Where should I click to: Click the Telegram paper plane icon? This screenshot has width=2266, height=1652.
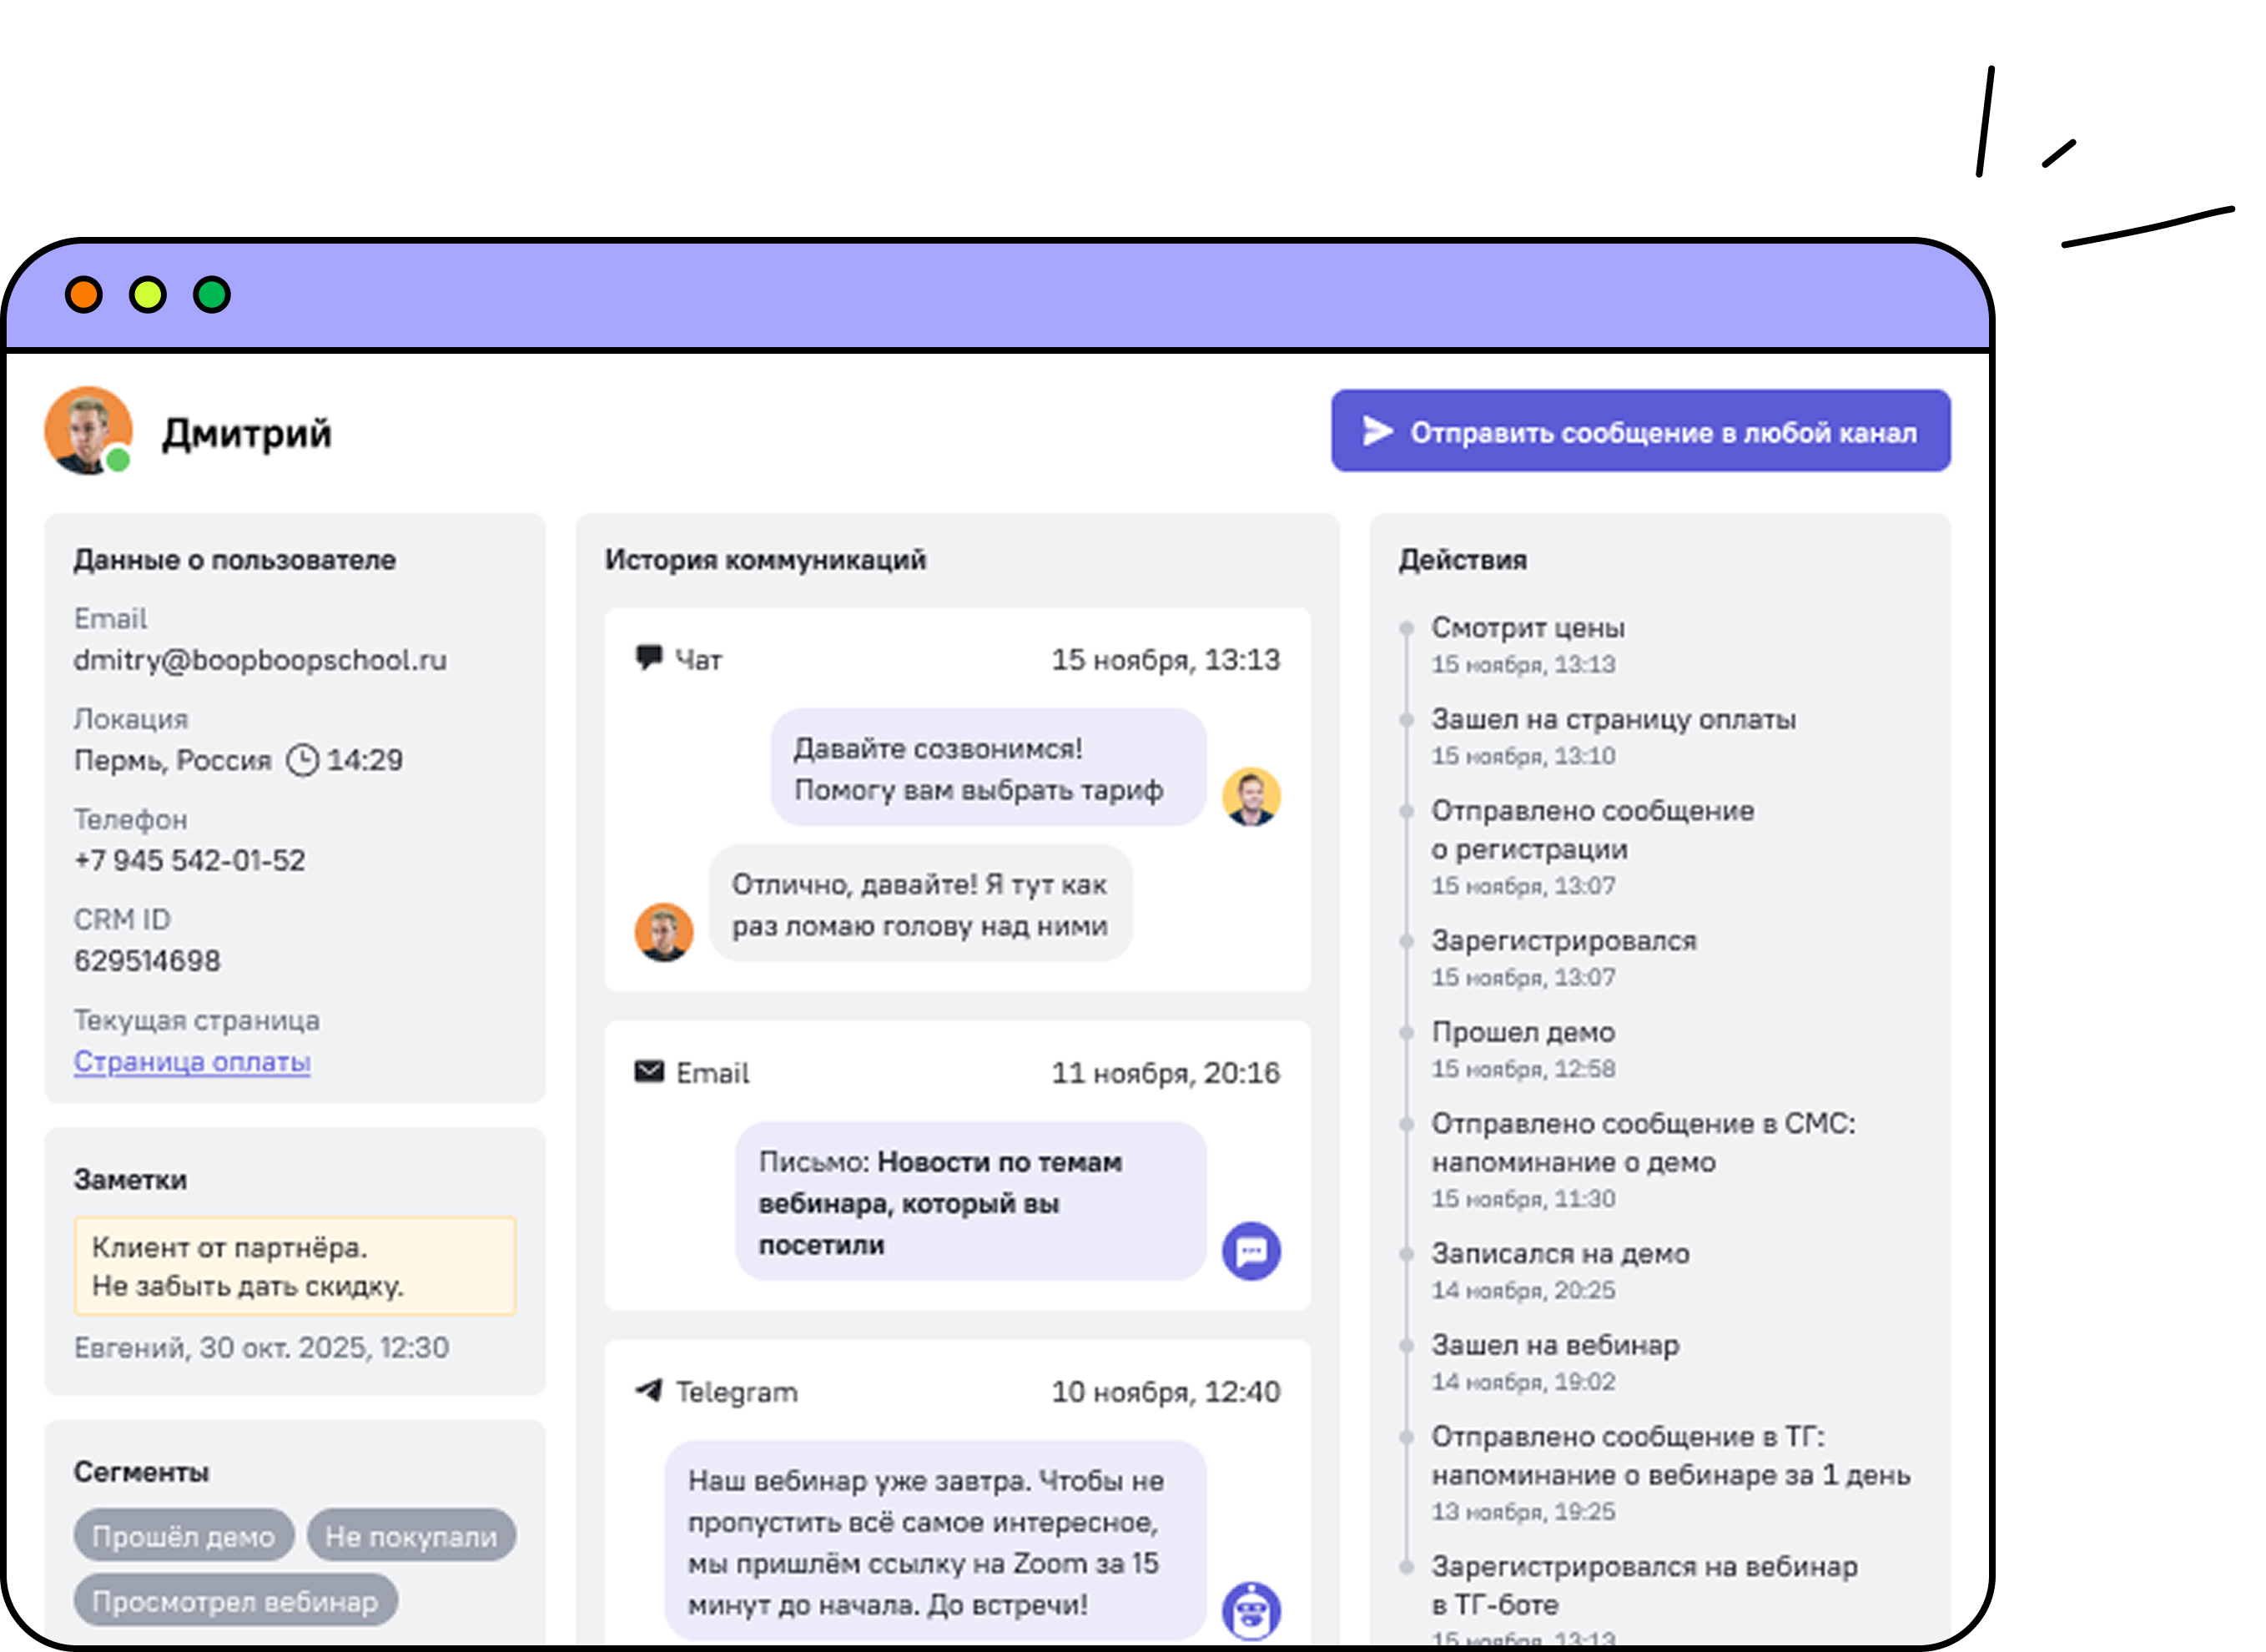click(x=649, y=1390)
